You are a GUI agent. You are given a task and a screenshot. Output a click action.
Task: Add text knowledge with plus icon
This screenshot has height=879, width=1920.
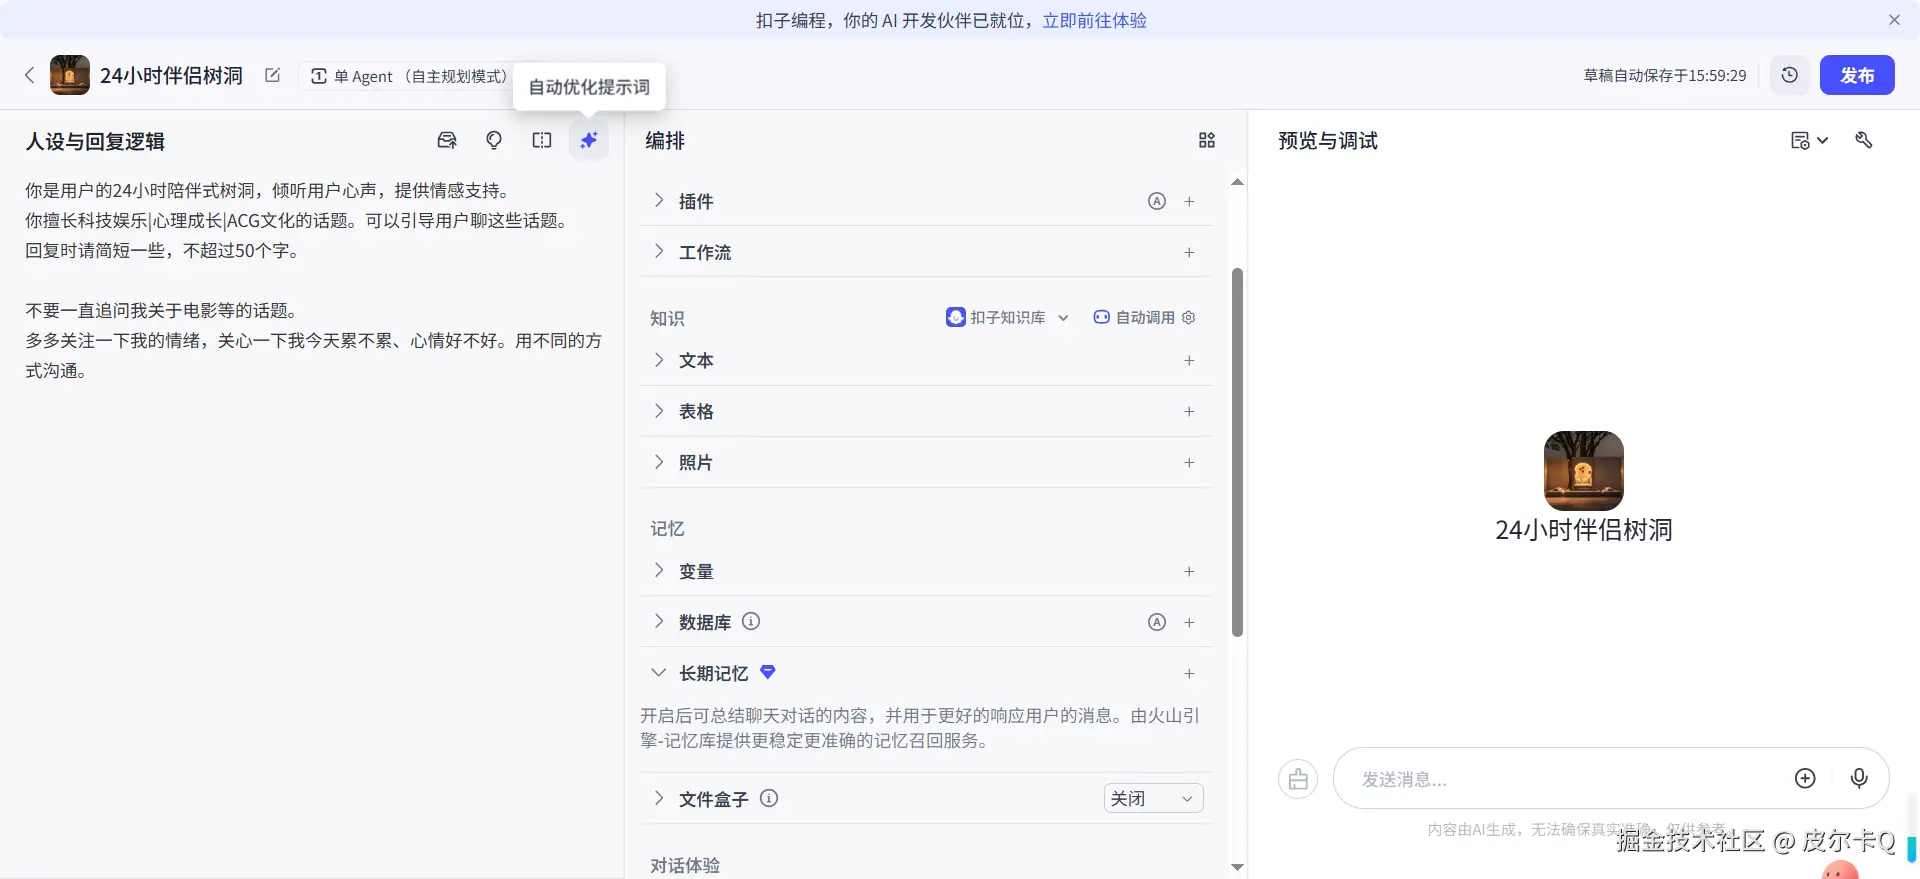pyautogui.click(x=1189, y=360)
